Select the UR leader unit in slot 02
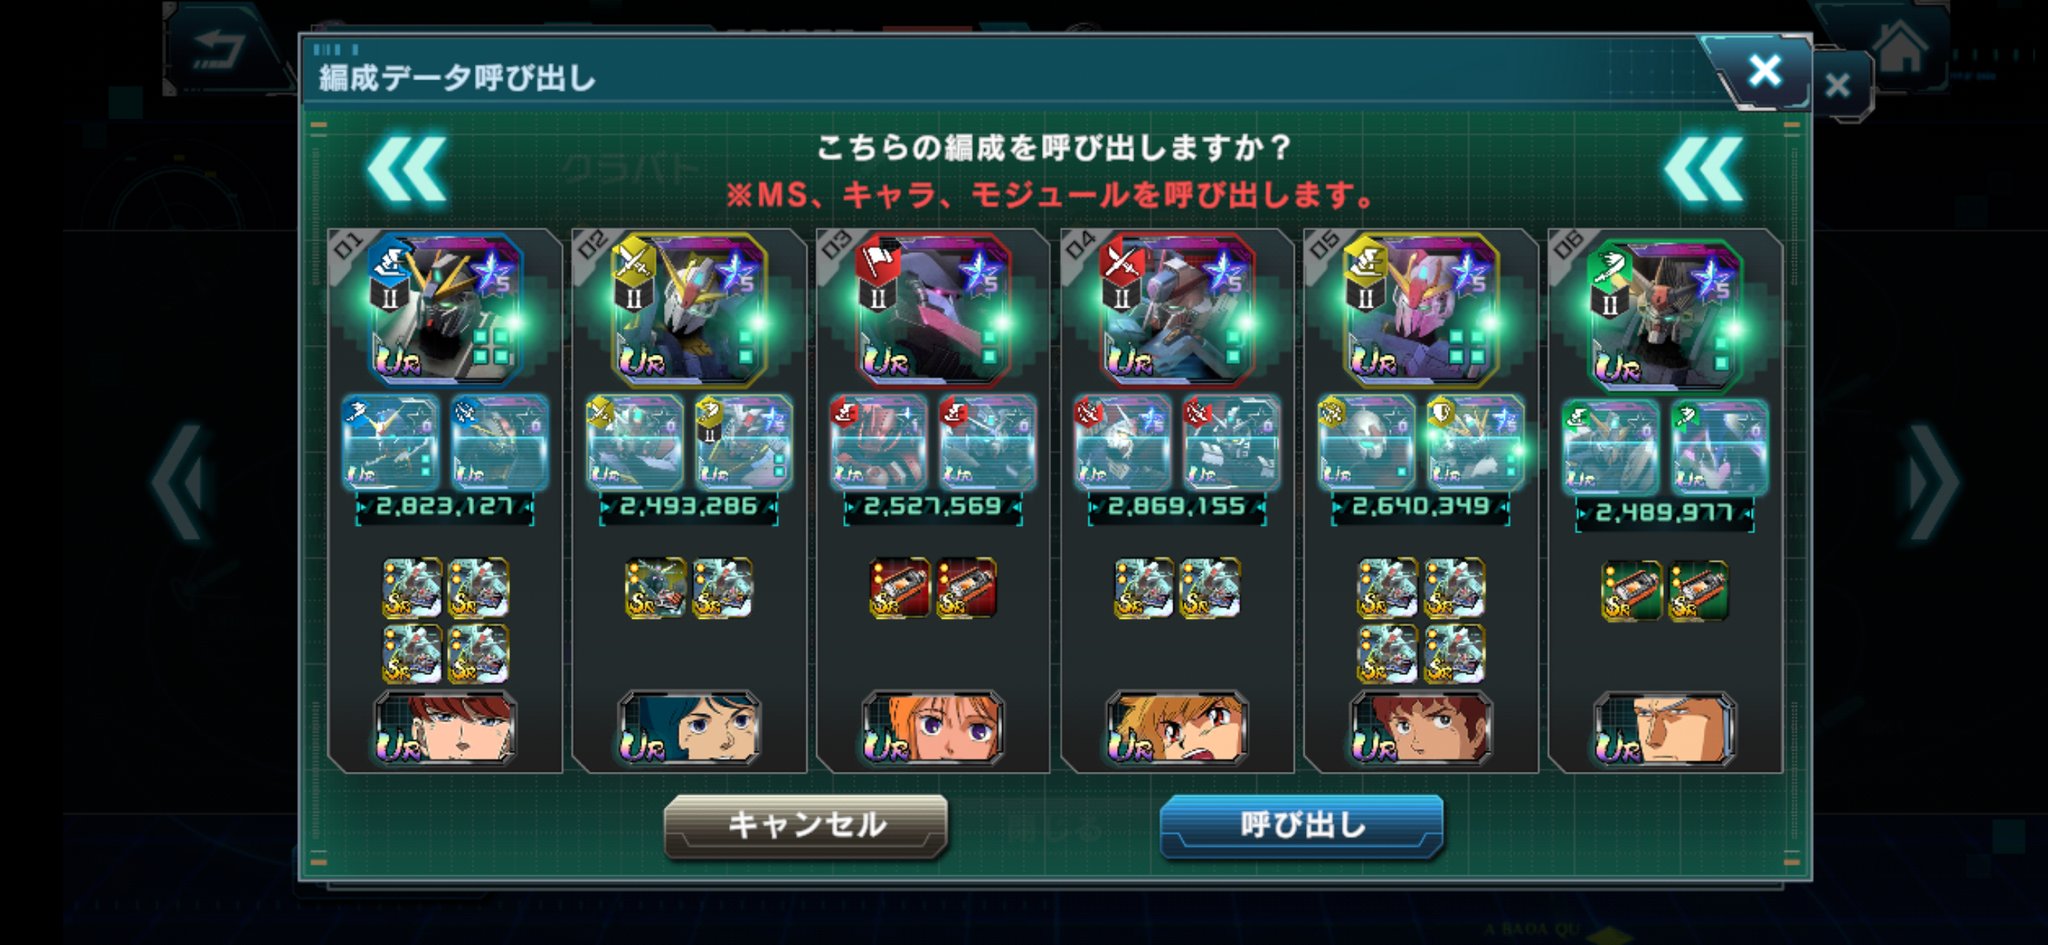 (x=689, y=310)
